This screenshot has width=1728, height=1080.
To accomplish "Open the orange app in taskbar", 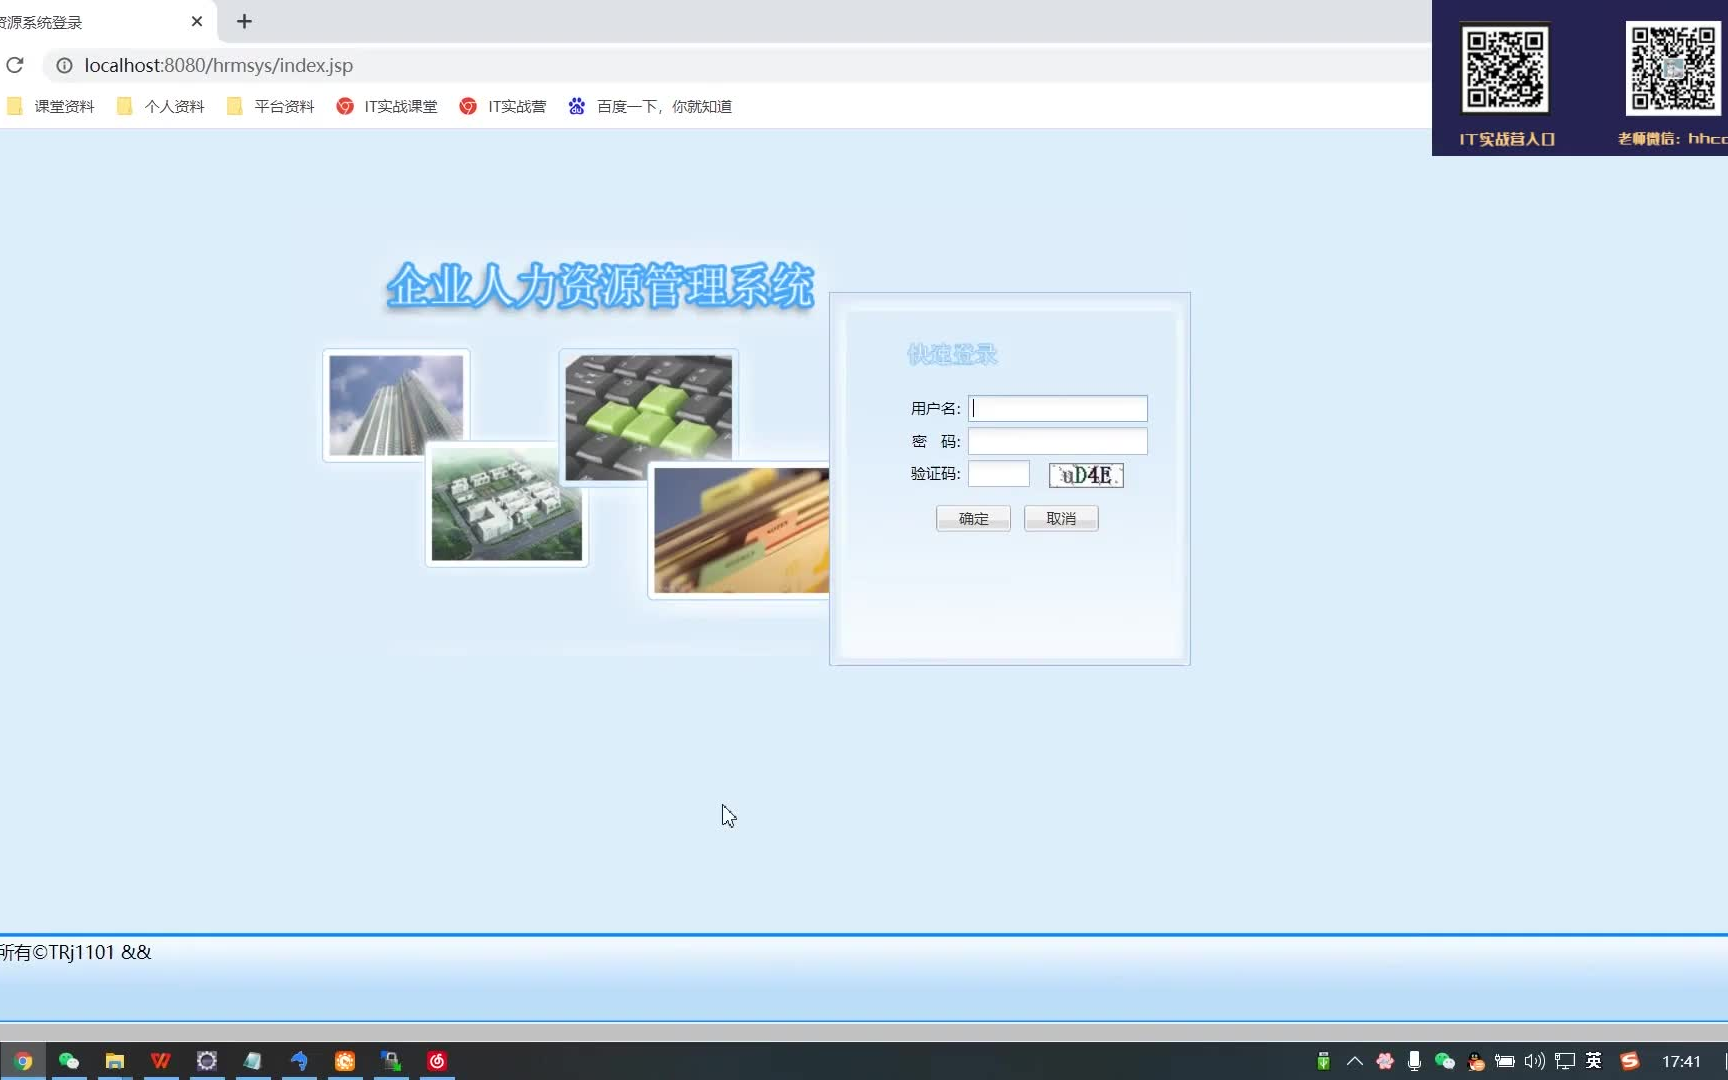I will click(x=345, y=1061).
